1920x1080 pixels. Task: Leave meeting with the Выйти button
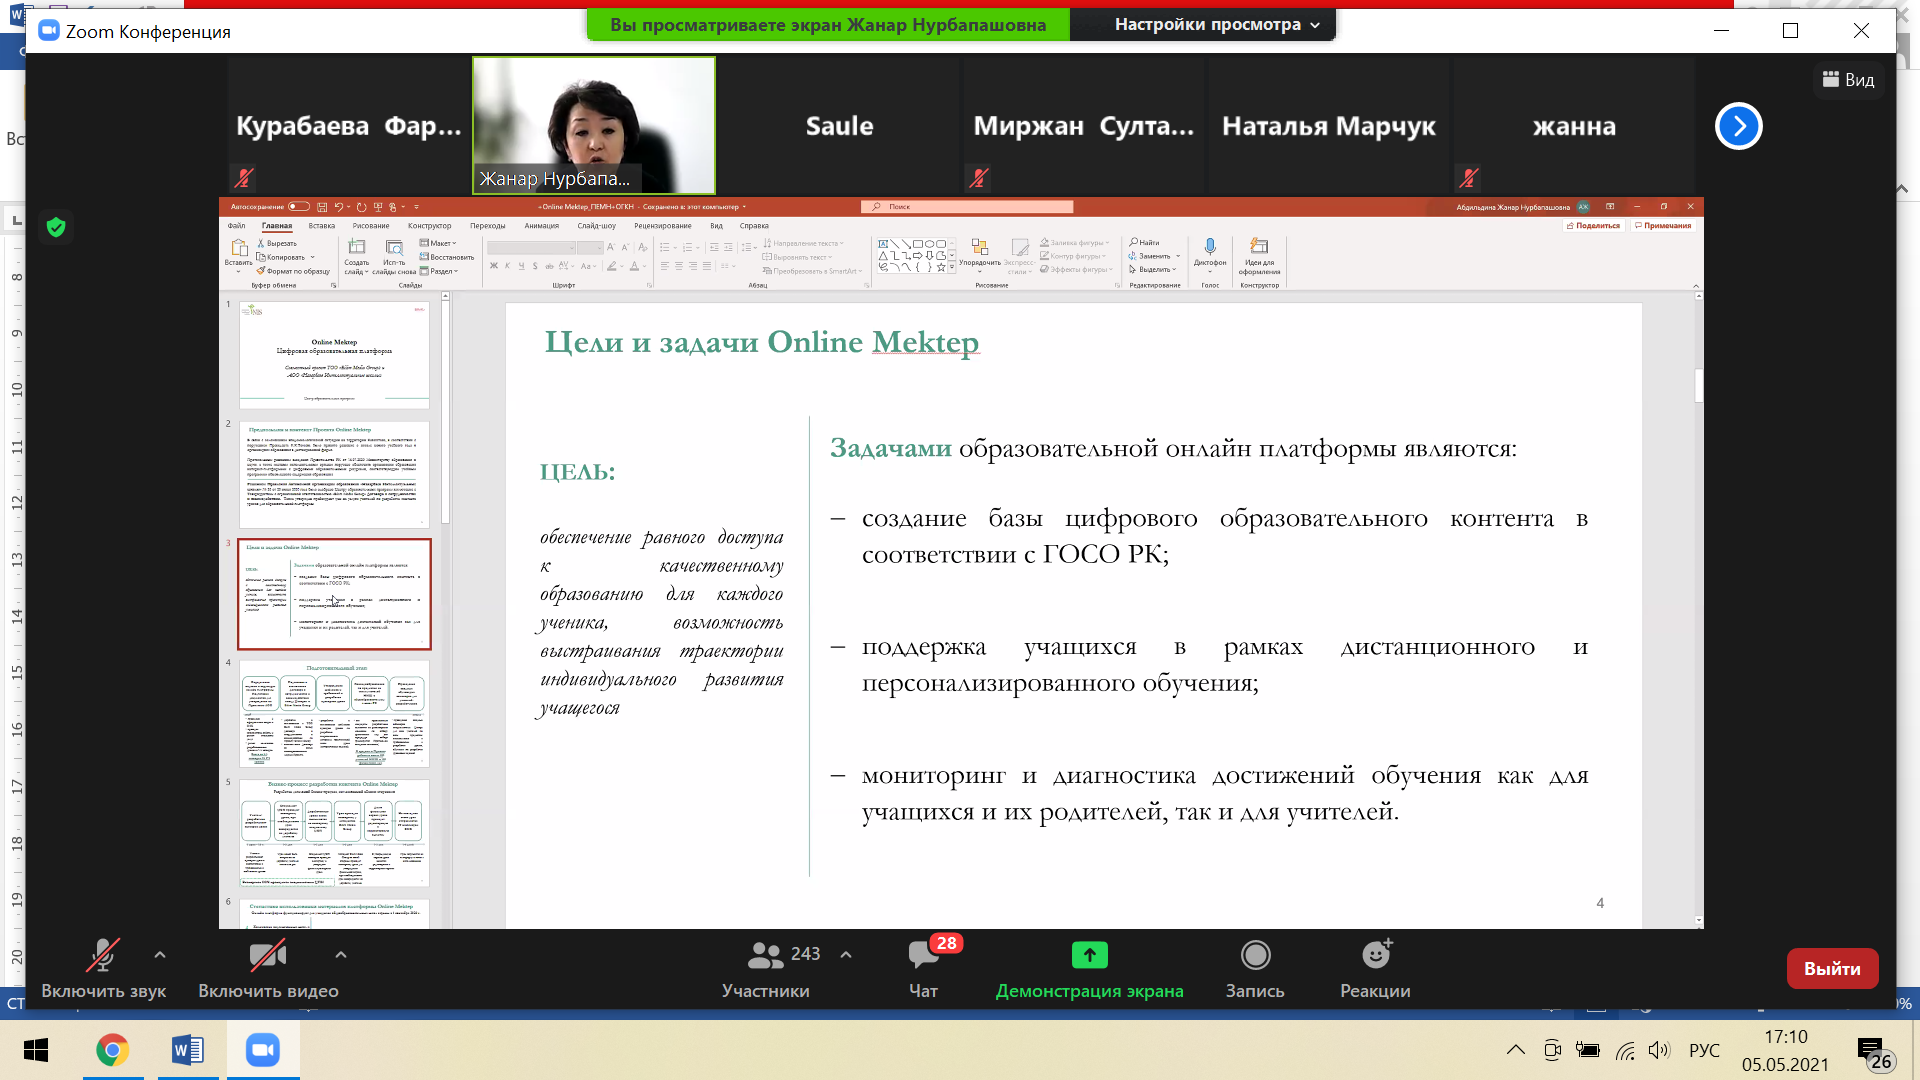(1832, 968)
